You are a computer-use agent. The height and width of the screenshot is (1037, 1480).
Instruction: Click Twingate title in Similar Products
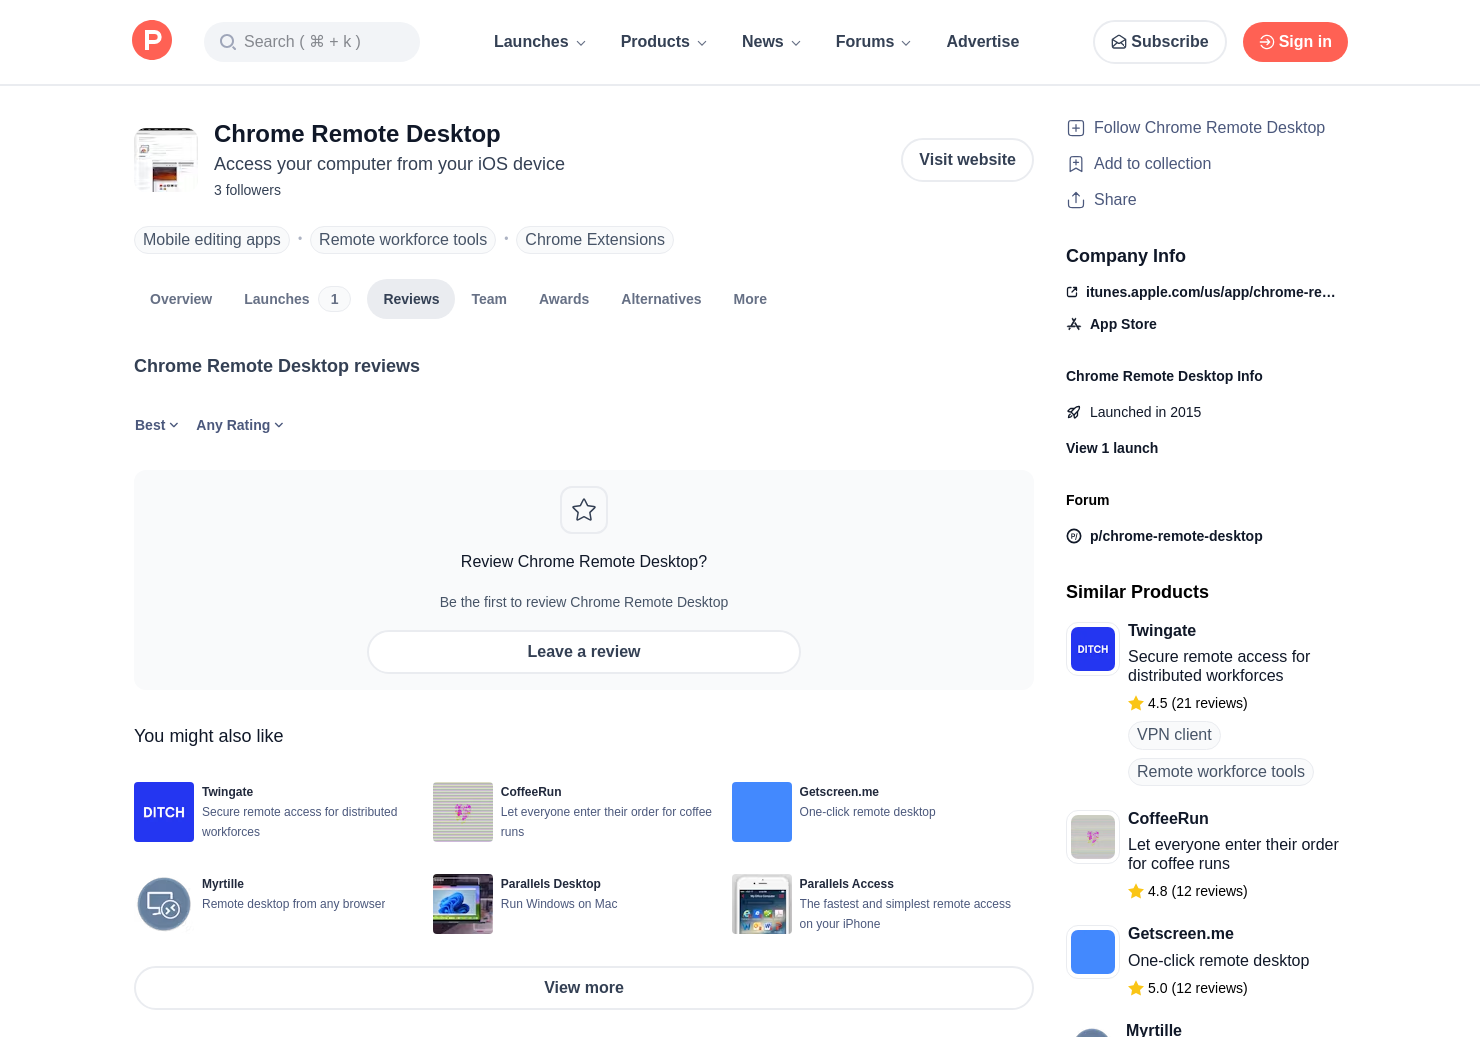point(1162,631)
